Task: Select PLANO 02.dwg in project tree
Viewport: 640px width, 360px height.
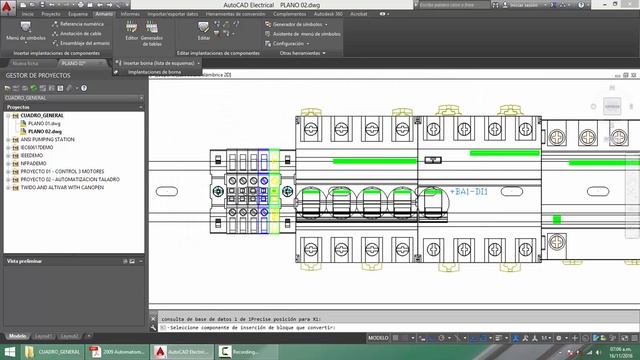Action: pos(45,131)
